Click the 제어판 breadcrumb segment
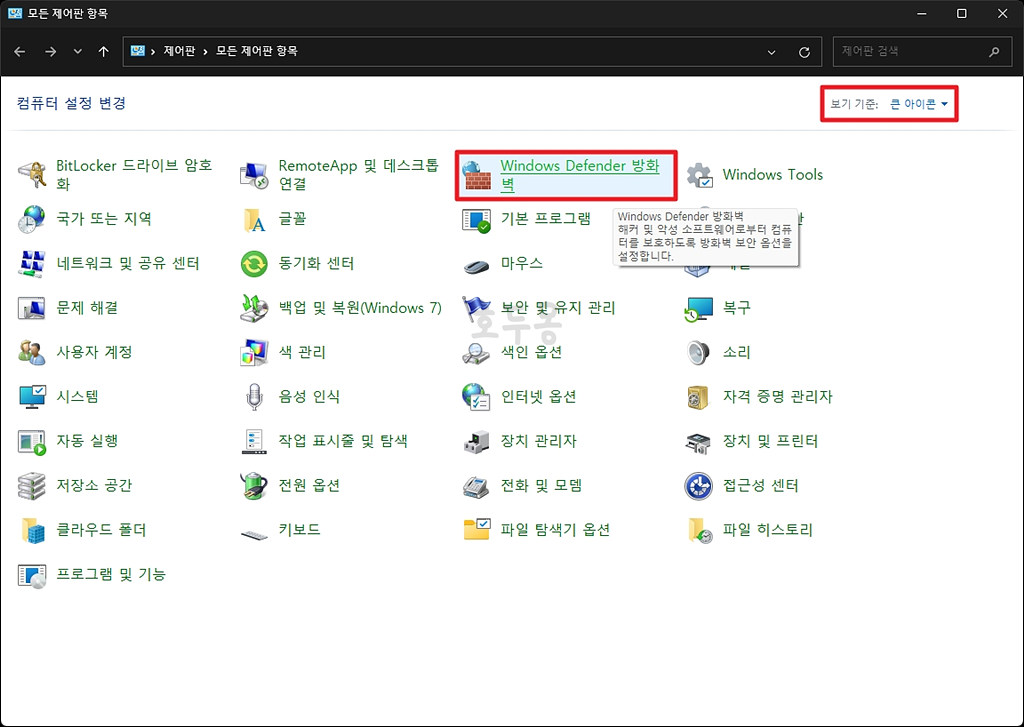 point(179,51)
